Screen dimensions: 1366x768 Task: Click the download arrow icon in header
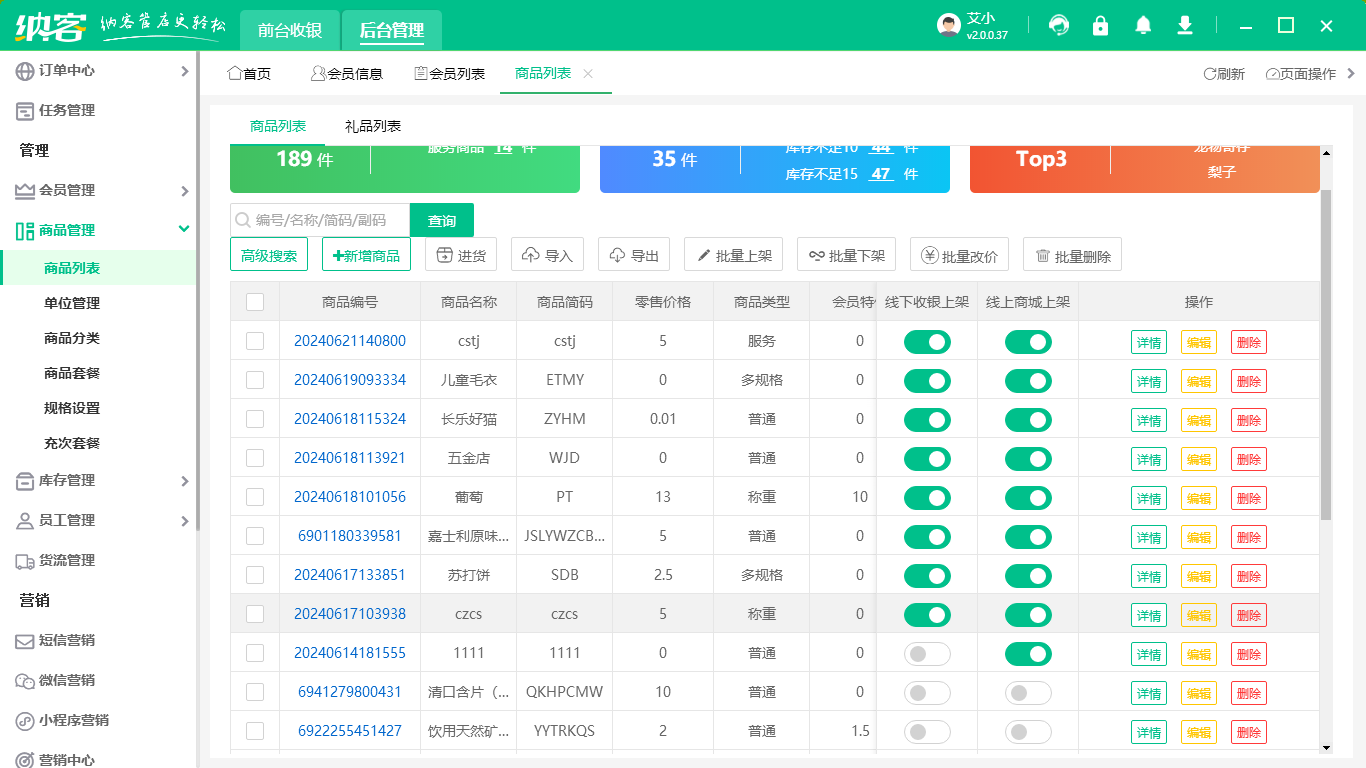1185,26
